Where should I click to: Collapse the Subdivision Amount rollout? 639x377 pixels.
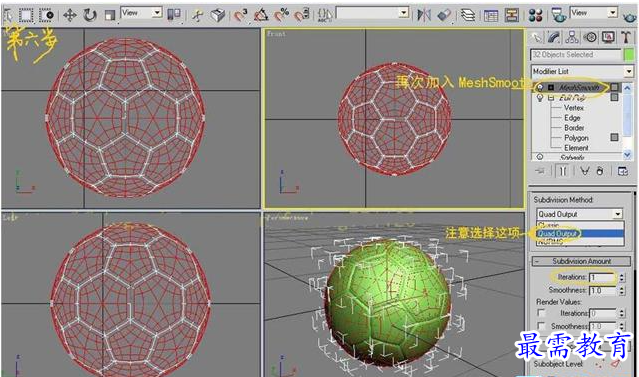point(581,261)
